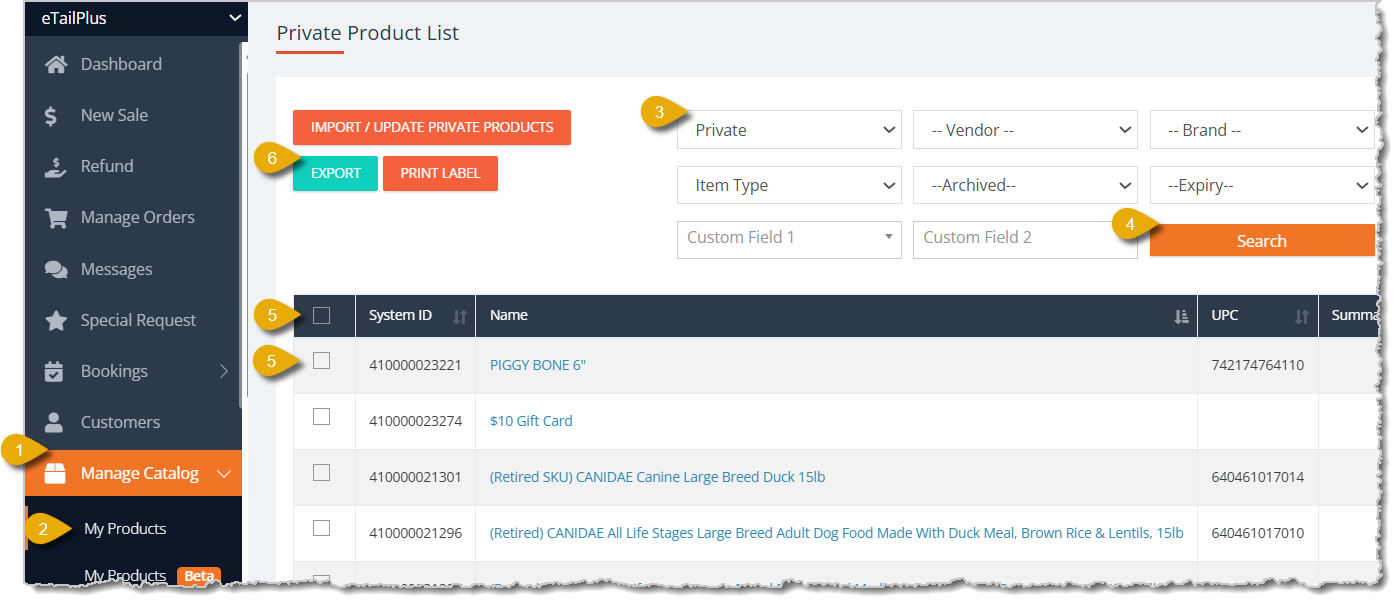Check the Retired SKU CANIDAE Duck 15lb checkbox
Viewport: 1399px width, 603px height.
pos(321,473)
